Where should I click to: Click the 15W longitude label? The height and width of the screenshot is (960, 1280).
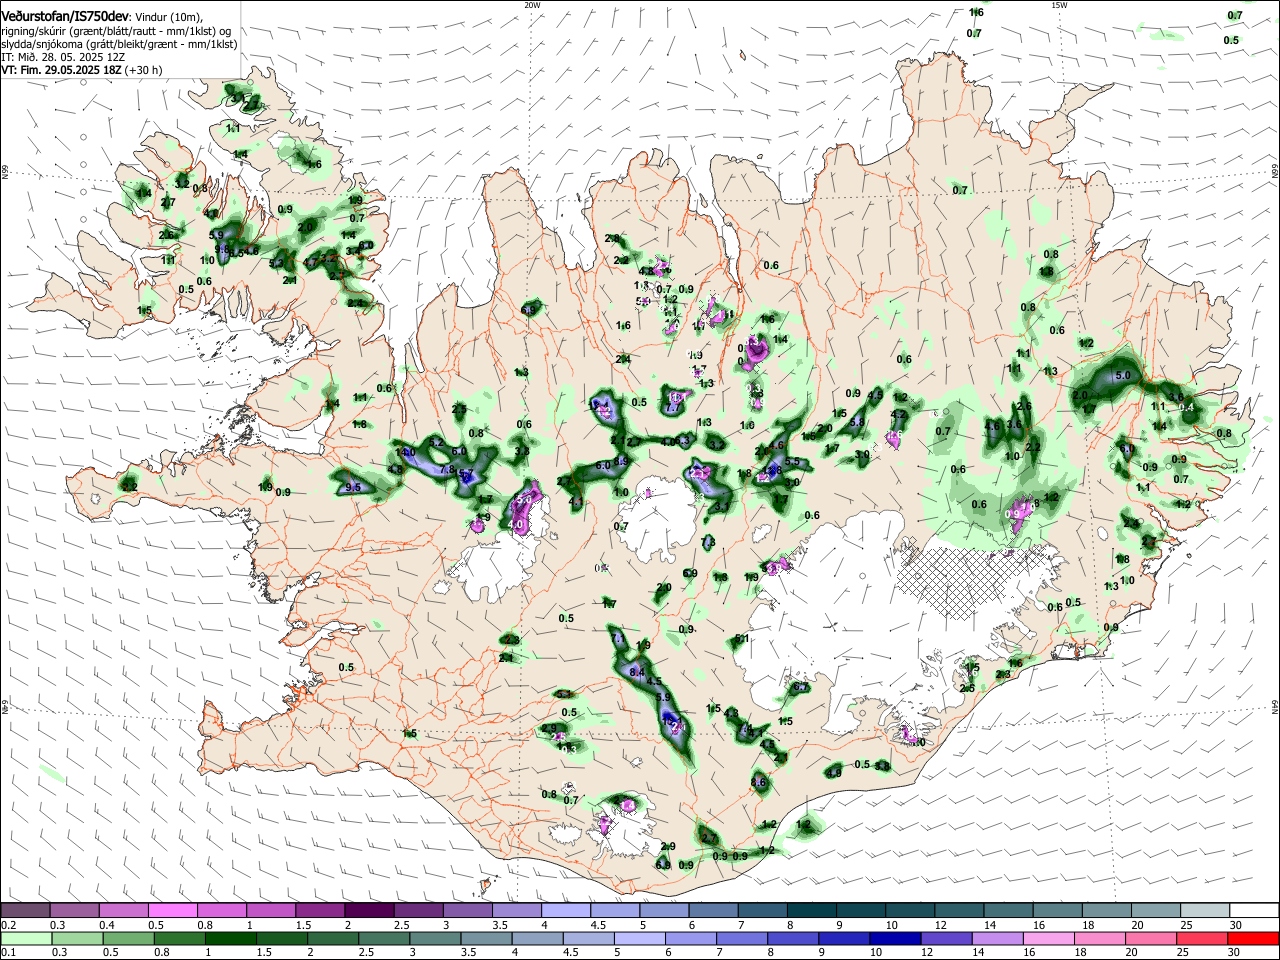click(1059, 5)
